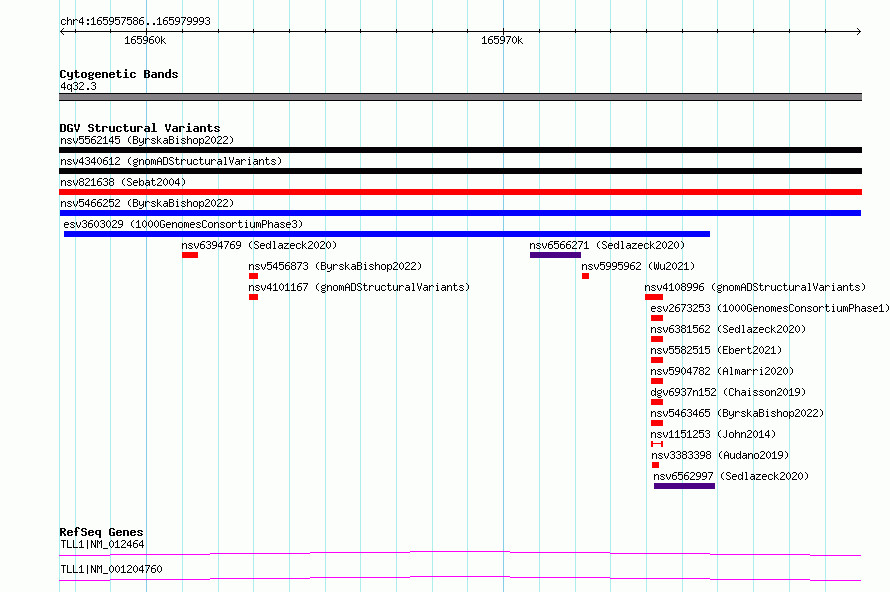Select the red dgv6937n152 (Chaisson2019) block
890x592 pixels.
(657, 402)
